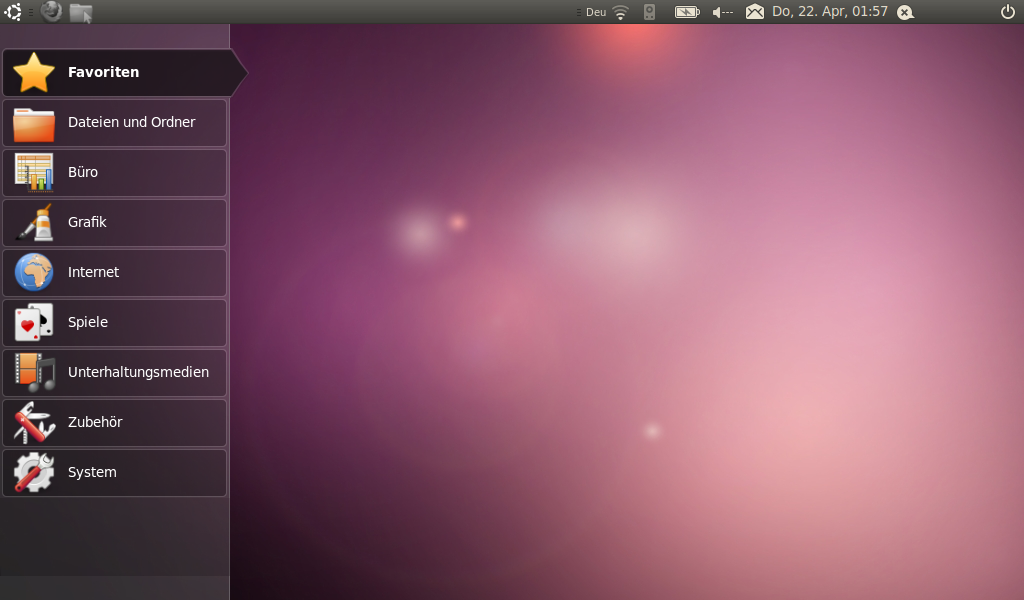Open the System category
The width and height of the screenshot is (1024, 600).
coord(114,473)
